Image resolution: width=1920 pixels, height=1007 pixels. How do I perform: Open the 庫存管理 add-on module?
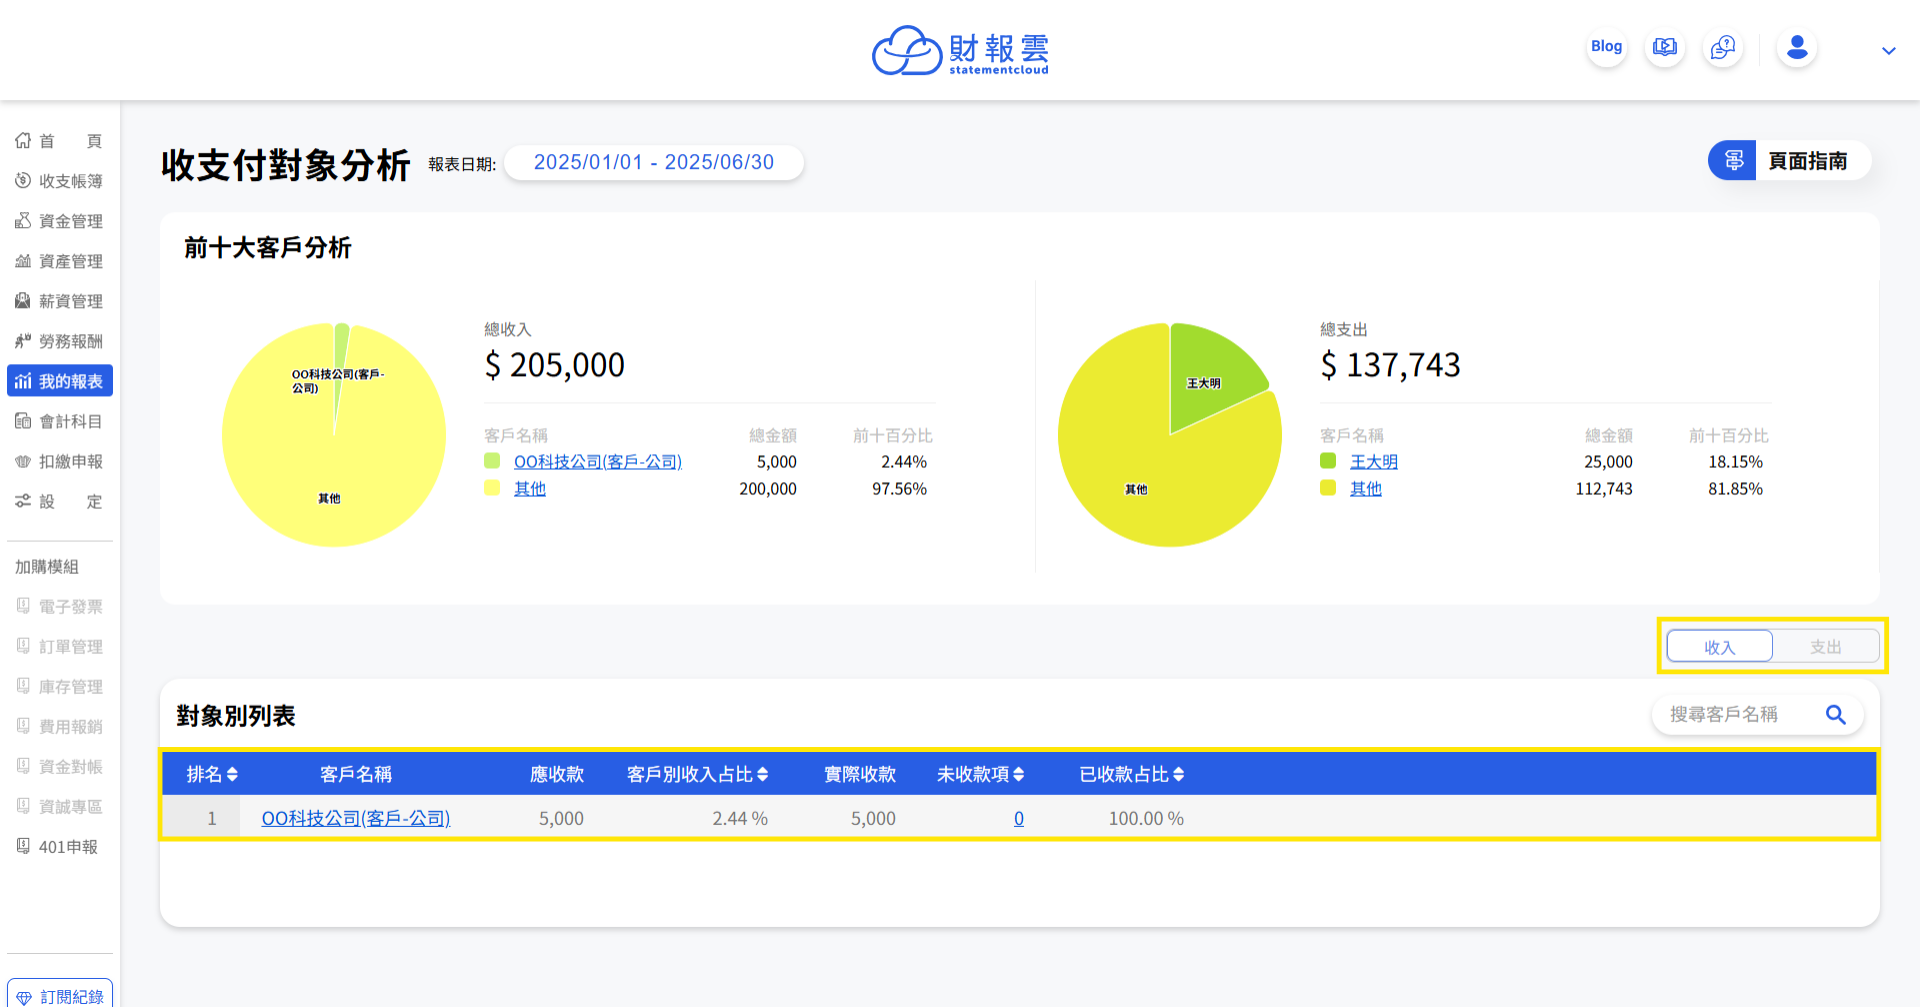[x=59, y=686]
